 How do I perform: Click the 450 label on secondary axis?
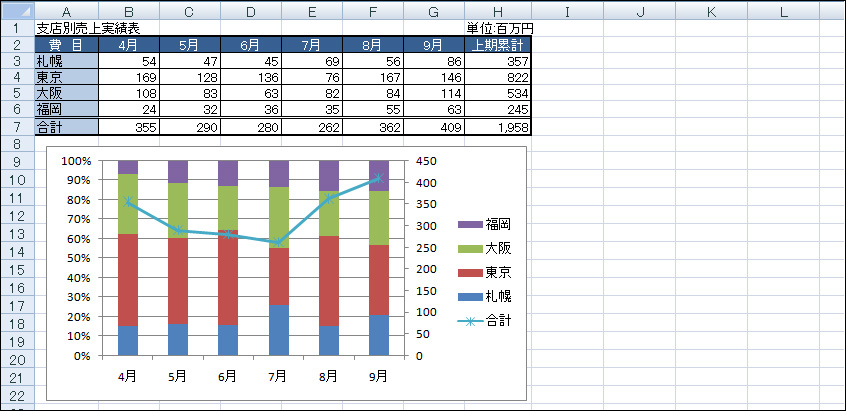pos(428,160)
